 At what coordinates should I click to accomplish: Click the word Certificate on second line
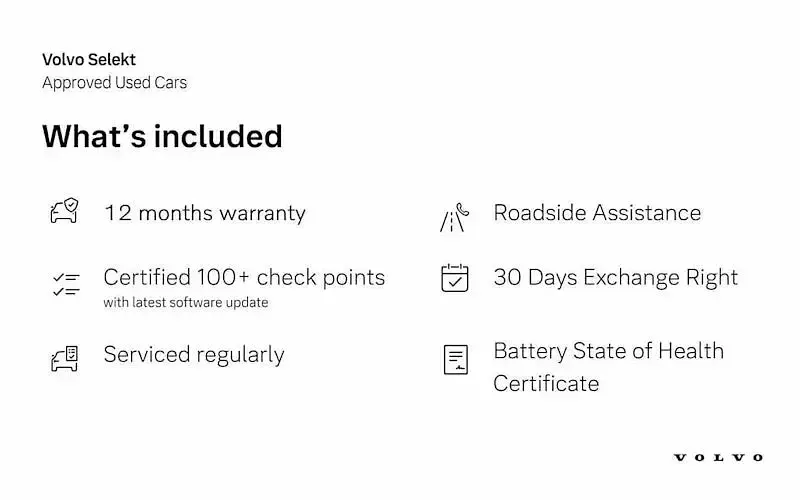tap(546, 384)
